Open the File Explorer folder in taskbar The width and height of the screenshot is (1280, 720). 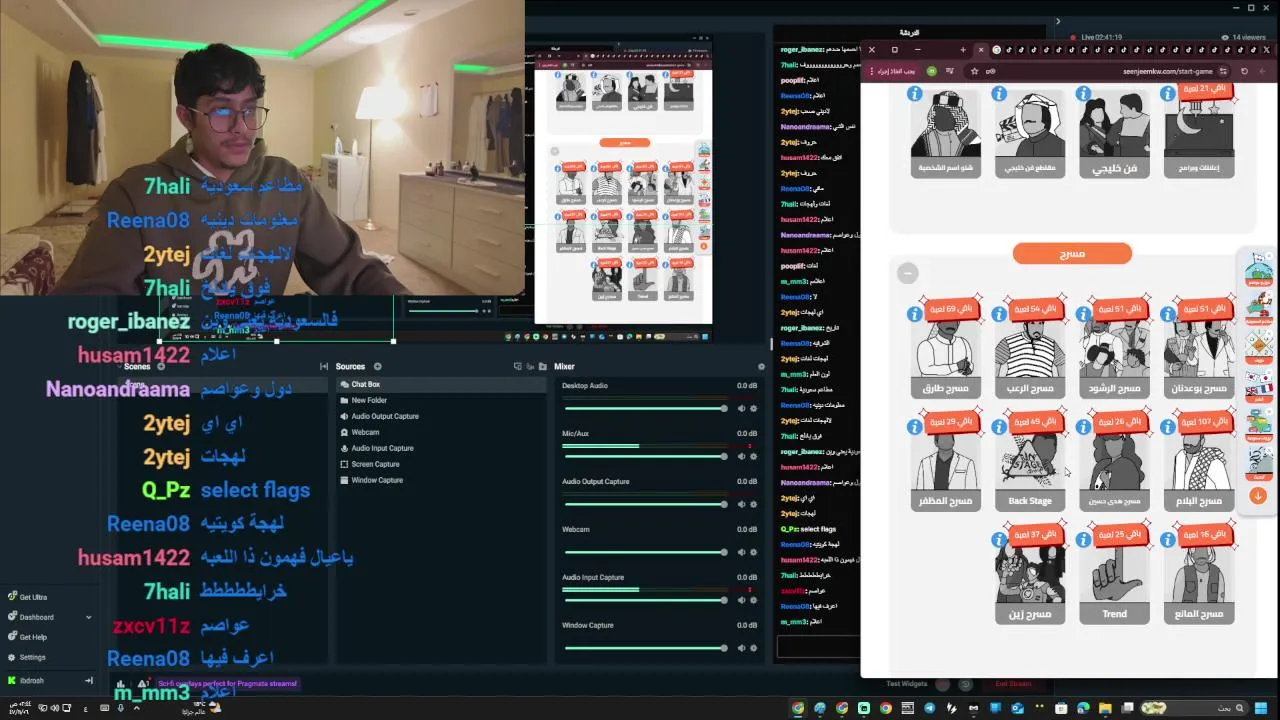point(1105,709)
